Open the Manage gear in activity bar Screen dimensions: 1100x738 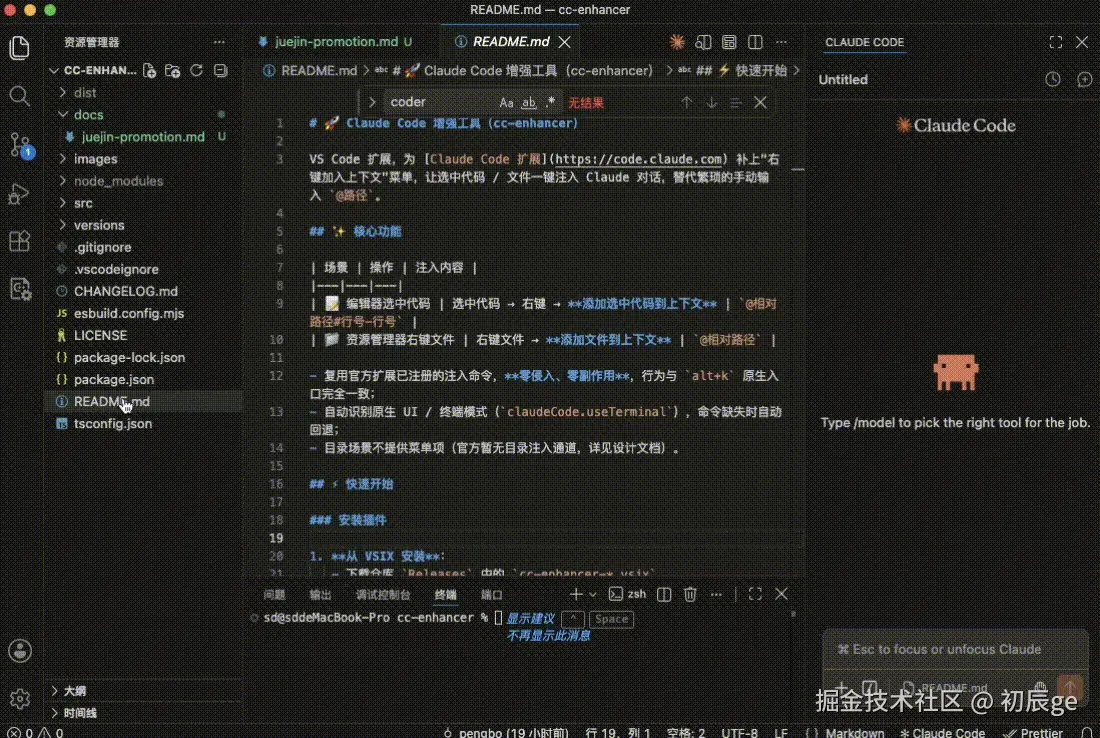20,699
